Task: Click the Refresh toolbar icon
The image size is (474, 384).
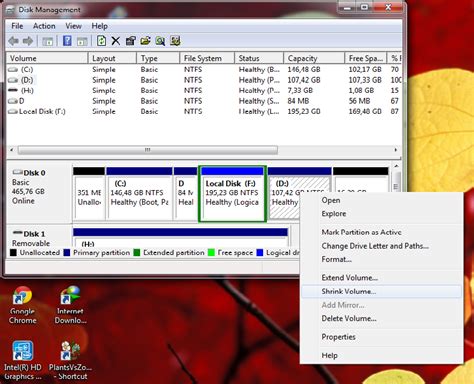Action: [x=101, y=41]
